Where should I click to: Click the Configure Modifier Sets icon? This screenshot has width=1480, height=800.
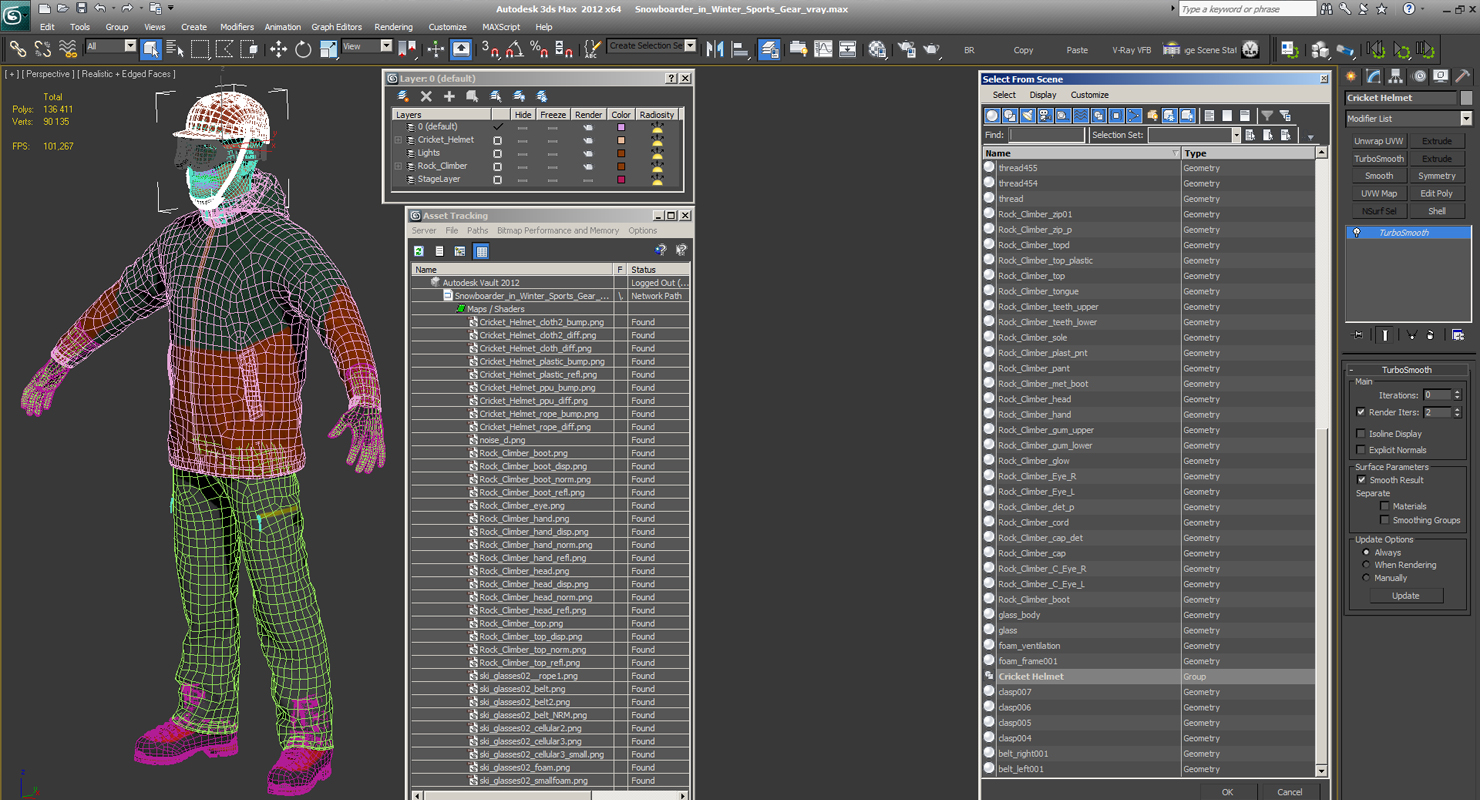(1458, 335)
